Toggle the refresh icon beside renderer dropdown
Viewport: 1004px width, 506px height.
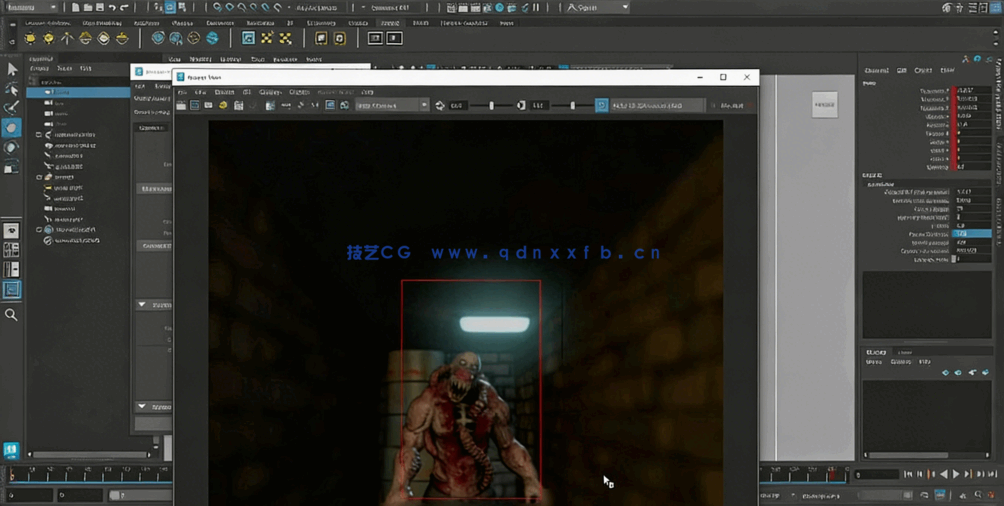click(x=440, y=105)
